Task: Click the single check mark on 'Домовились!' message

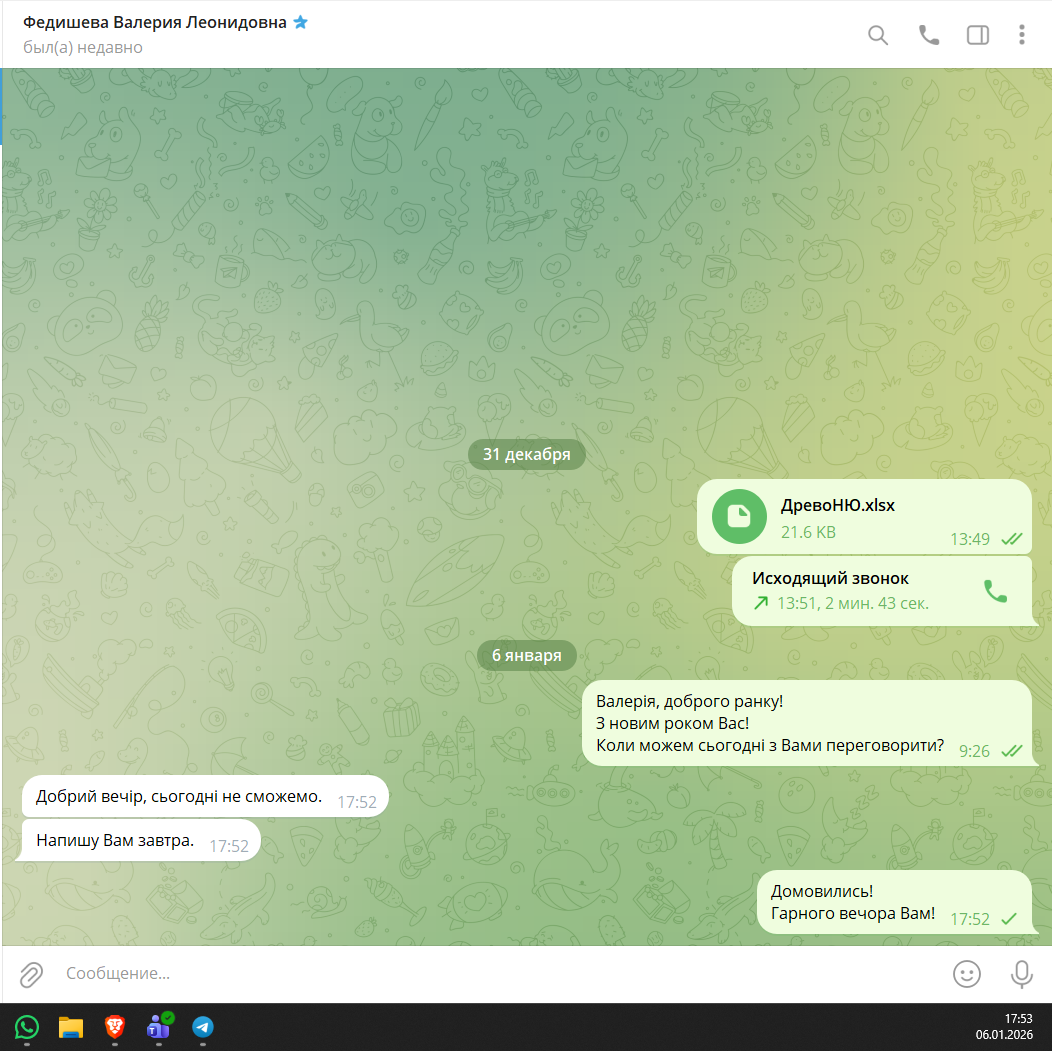Action: (1009, 919)
